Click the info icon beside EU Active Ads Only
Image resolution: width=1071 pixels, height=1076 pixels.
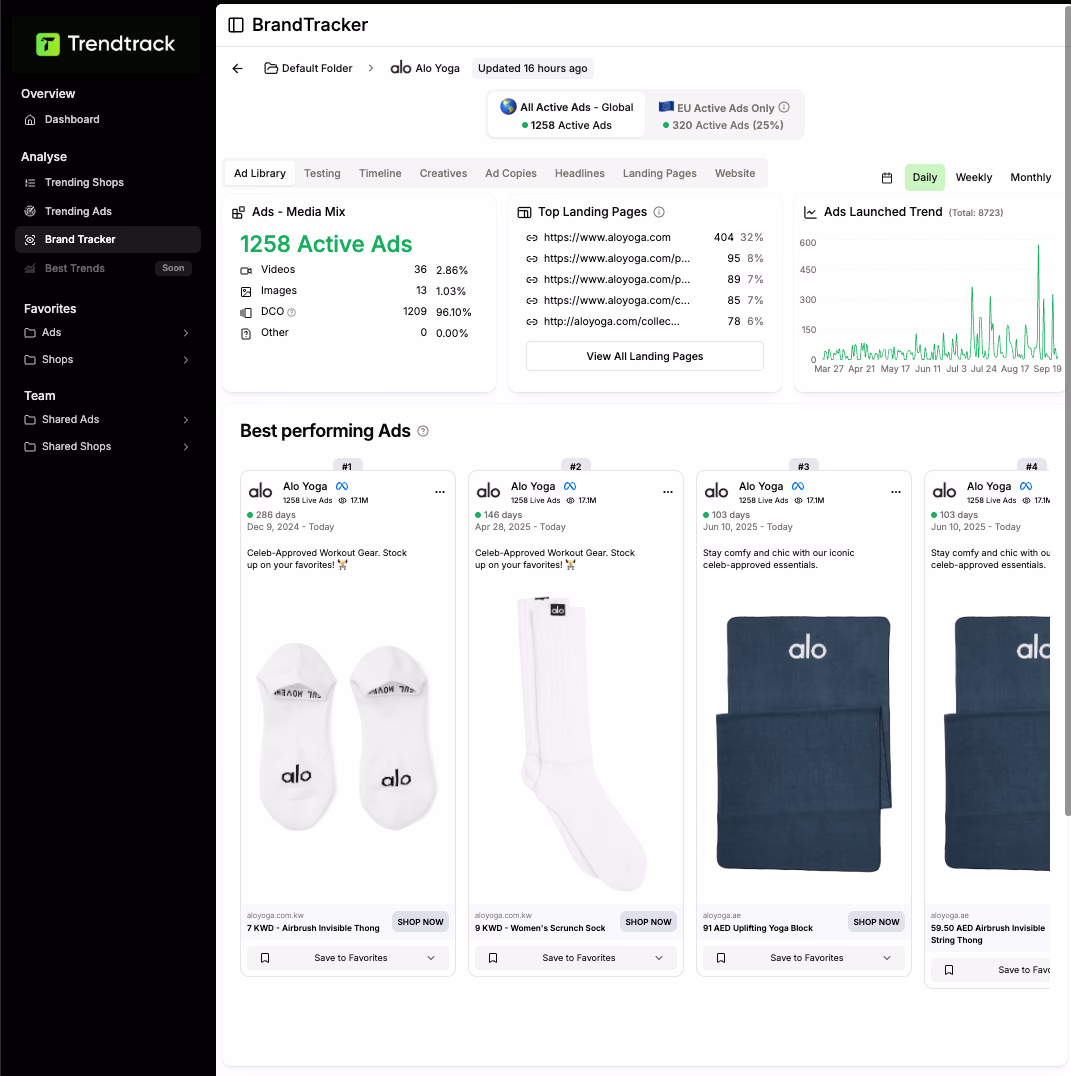pyautogui.click(x=784, y=107)
